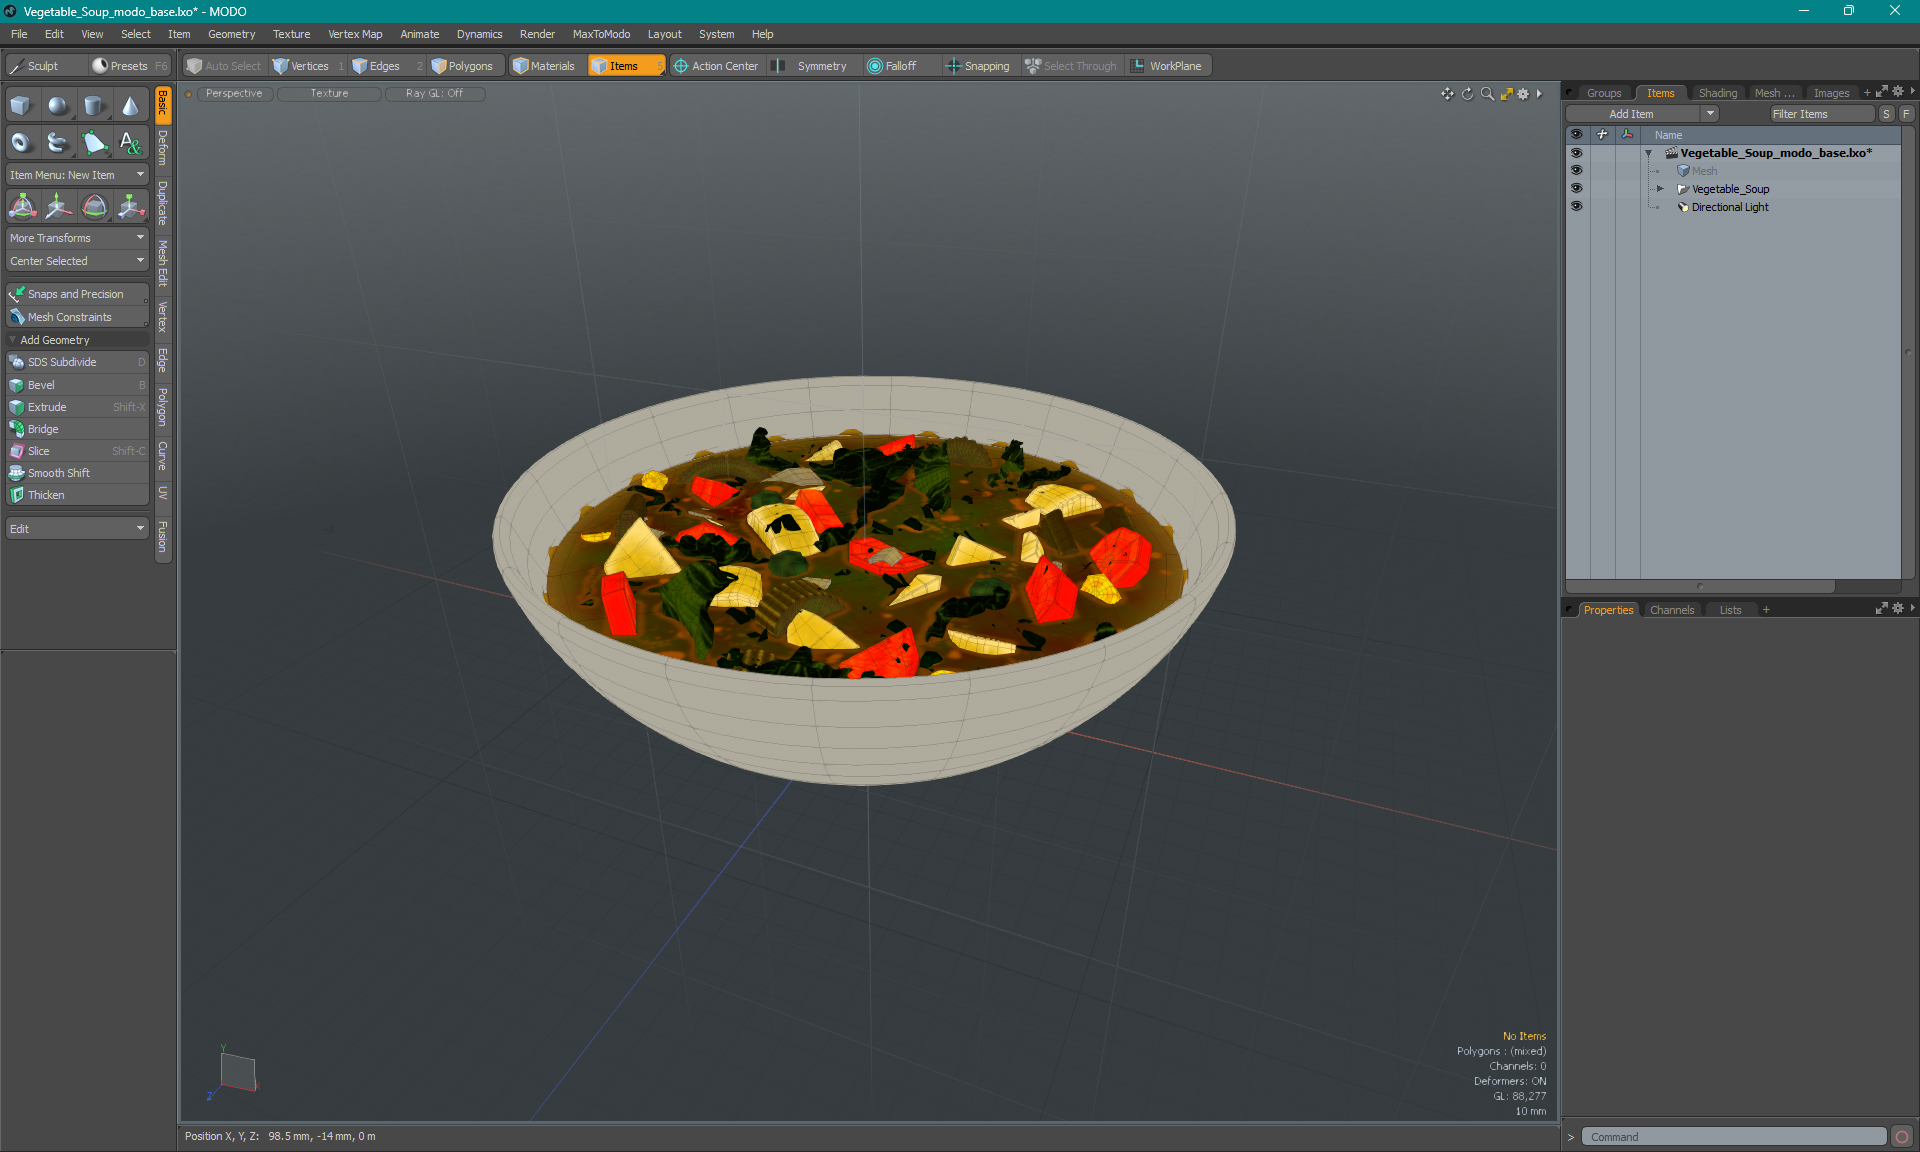Activate the Scale tool icon

click(x=130, y=207)
